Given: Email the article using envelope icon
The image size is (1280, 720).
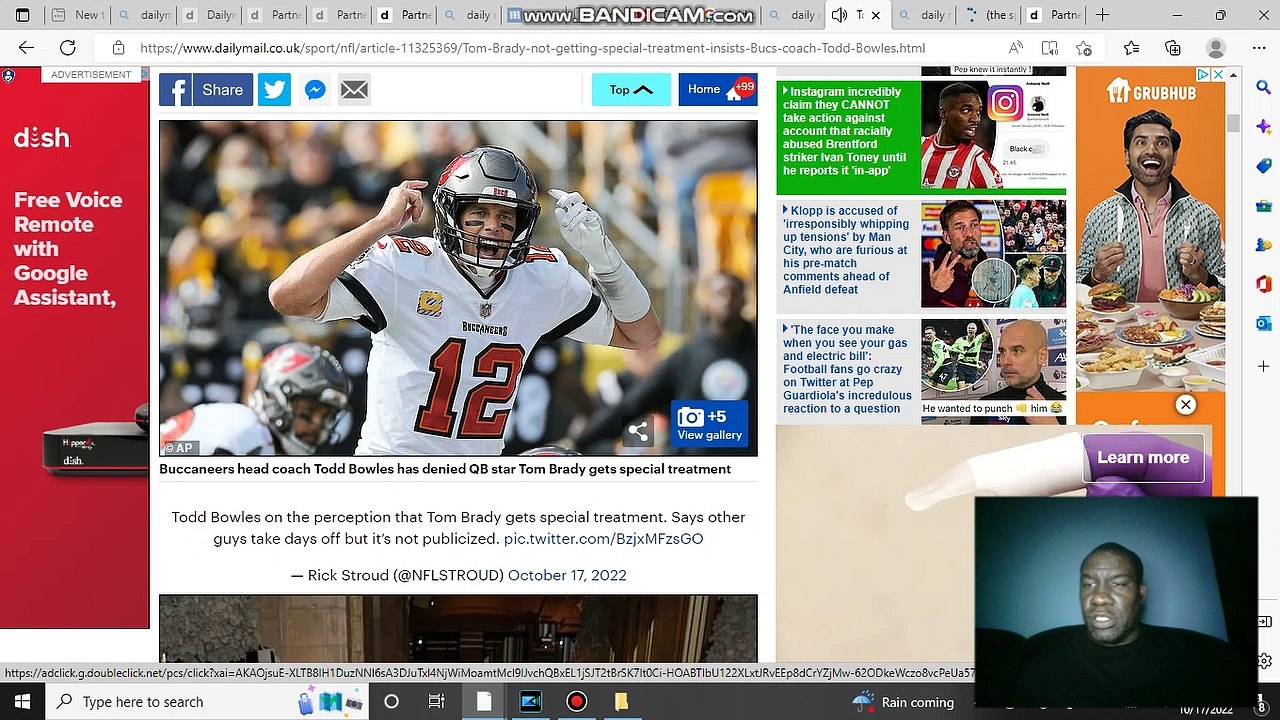Looking at the screenshot, I should [354, 89].
